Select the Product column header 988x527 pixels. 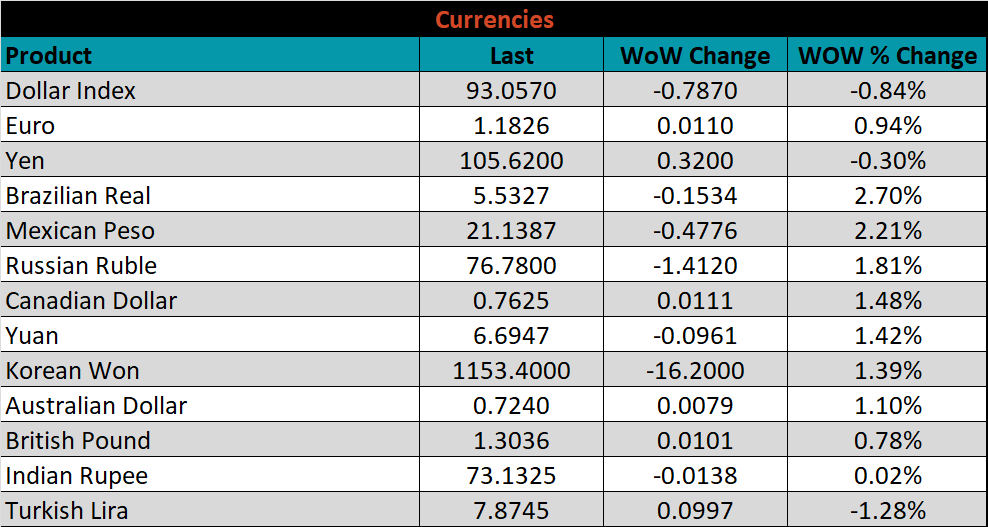[x=49, y=55]
